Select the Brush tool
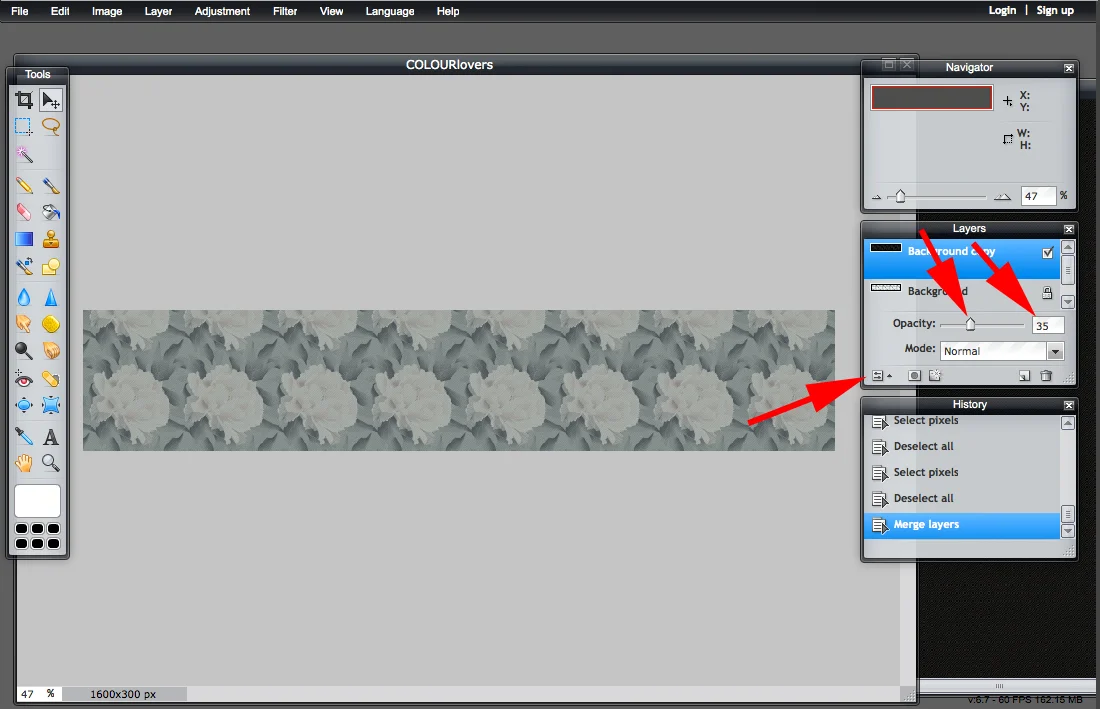The image size is (1100, 709). tap(51, 185)
